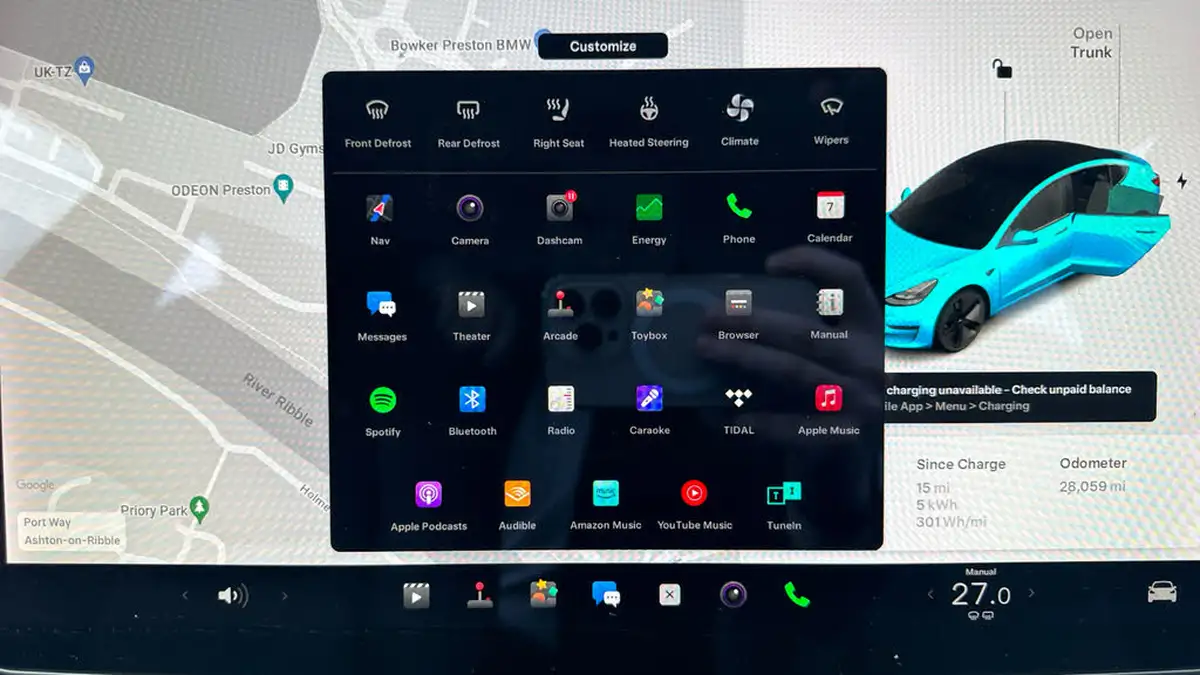Open the Dashcam app
Screen dimensions: 1200x675
point(559,219)
